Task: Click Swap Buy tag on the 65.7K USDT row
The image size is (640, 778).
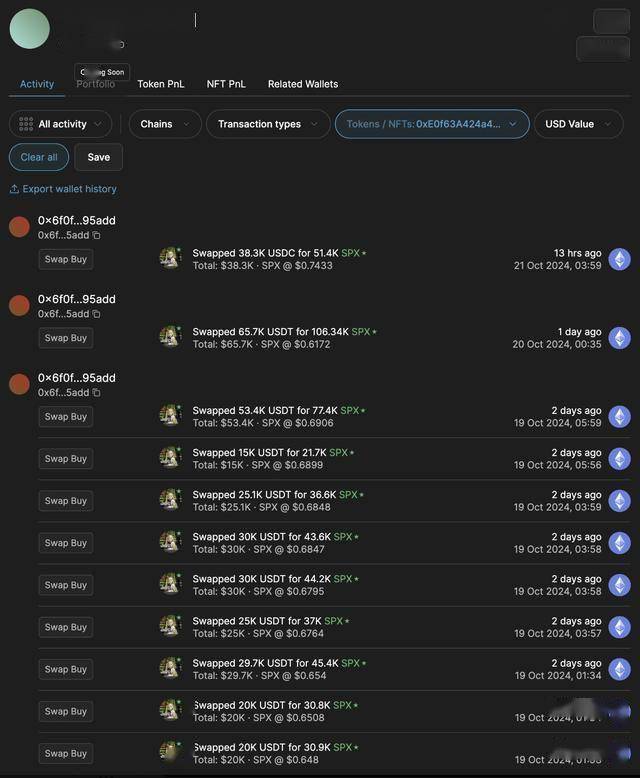Action: click(65, 338)
